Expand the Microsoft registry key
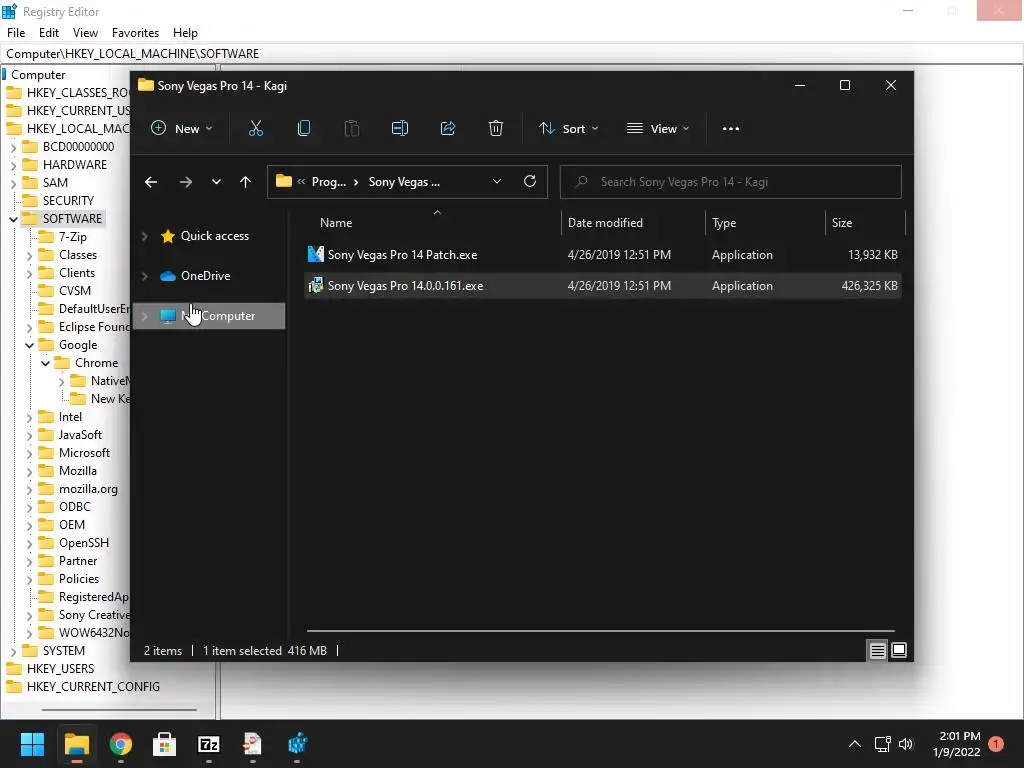The width and height of the screenshot is (1024, 768). pos(29,453)
